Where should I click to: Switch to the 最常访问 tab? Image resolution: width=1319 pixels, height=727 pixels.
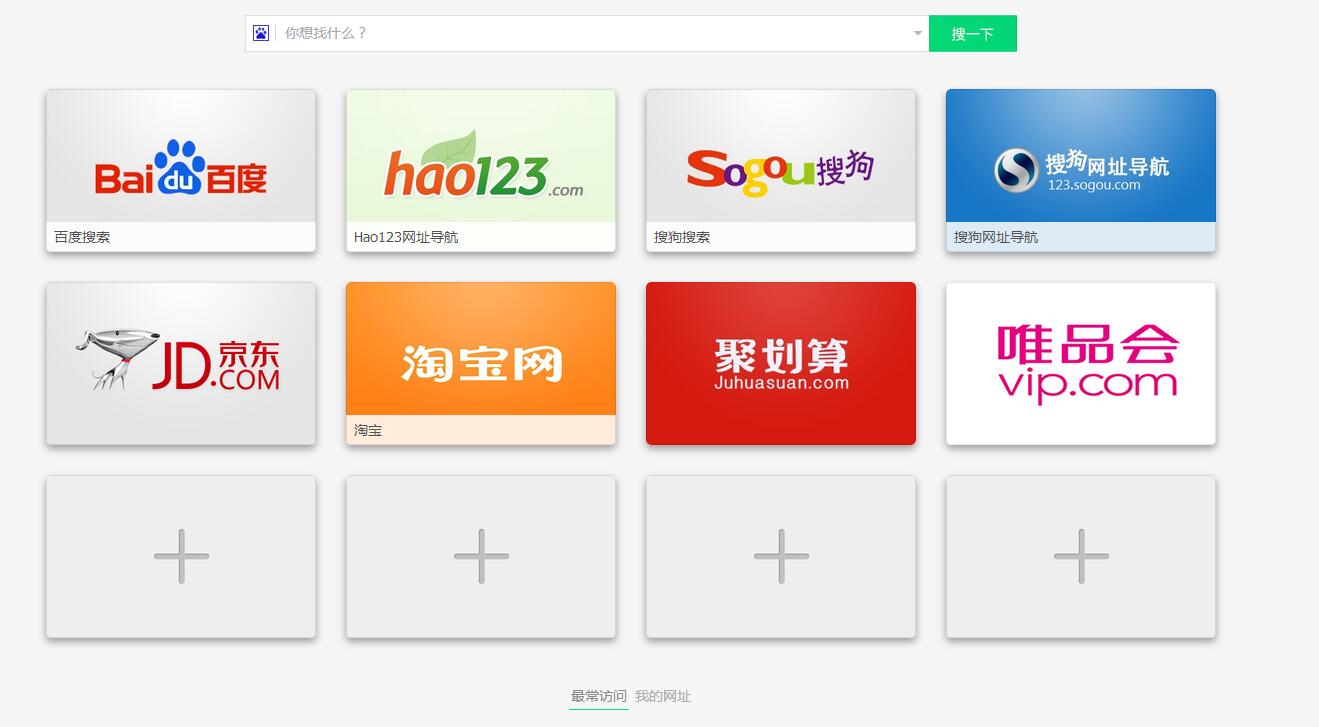pos(599,696)
